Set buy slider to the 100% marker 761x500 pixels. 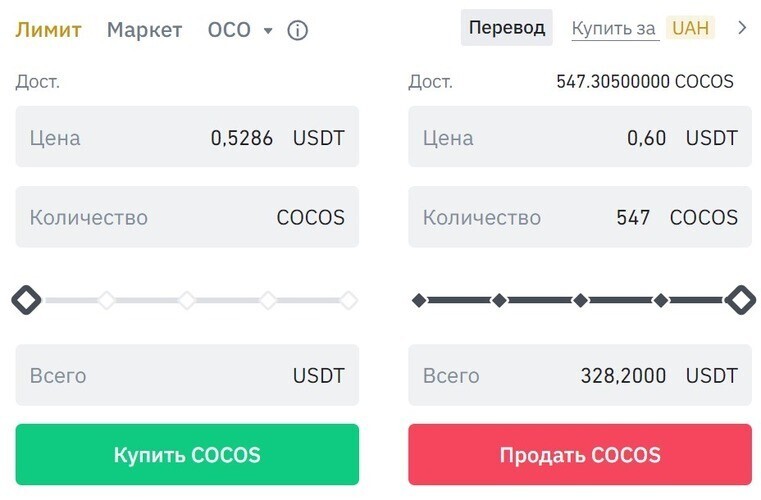click(348, 300)
